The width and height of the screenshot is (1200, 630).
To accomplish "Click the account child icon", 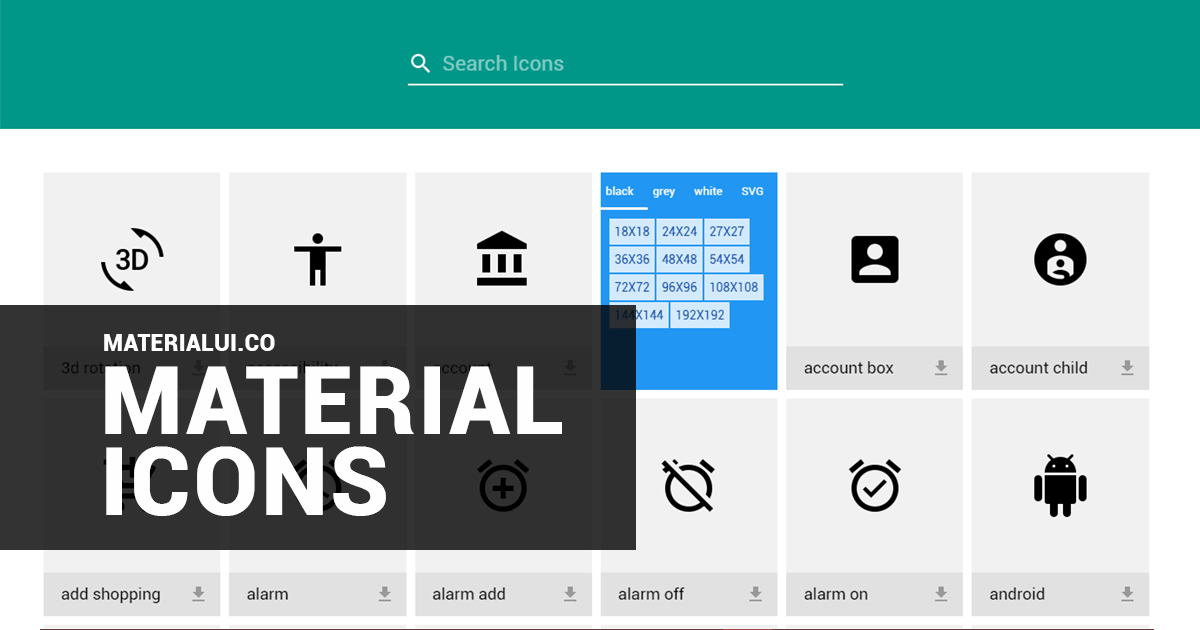I will pos(1060,259).
